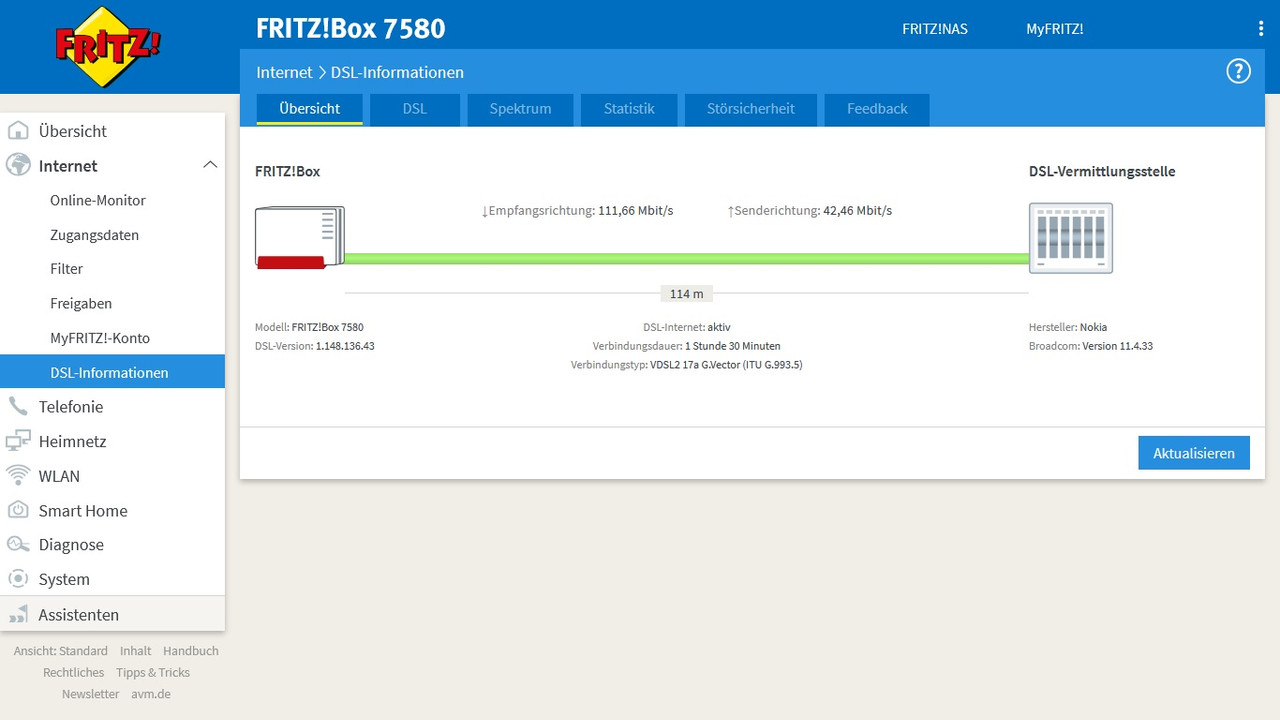The height and width of the screenshot is (720, 1280).
Task: Click the green DSL connection line
Action: [x=686, y=258]
